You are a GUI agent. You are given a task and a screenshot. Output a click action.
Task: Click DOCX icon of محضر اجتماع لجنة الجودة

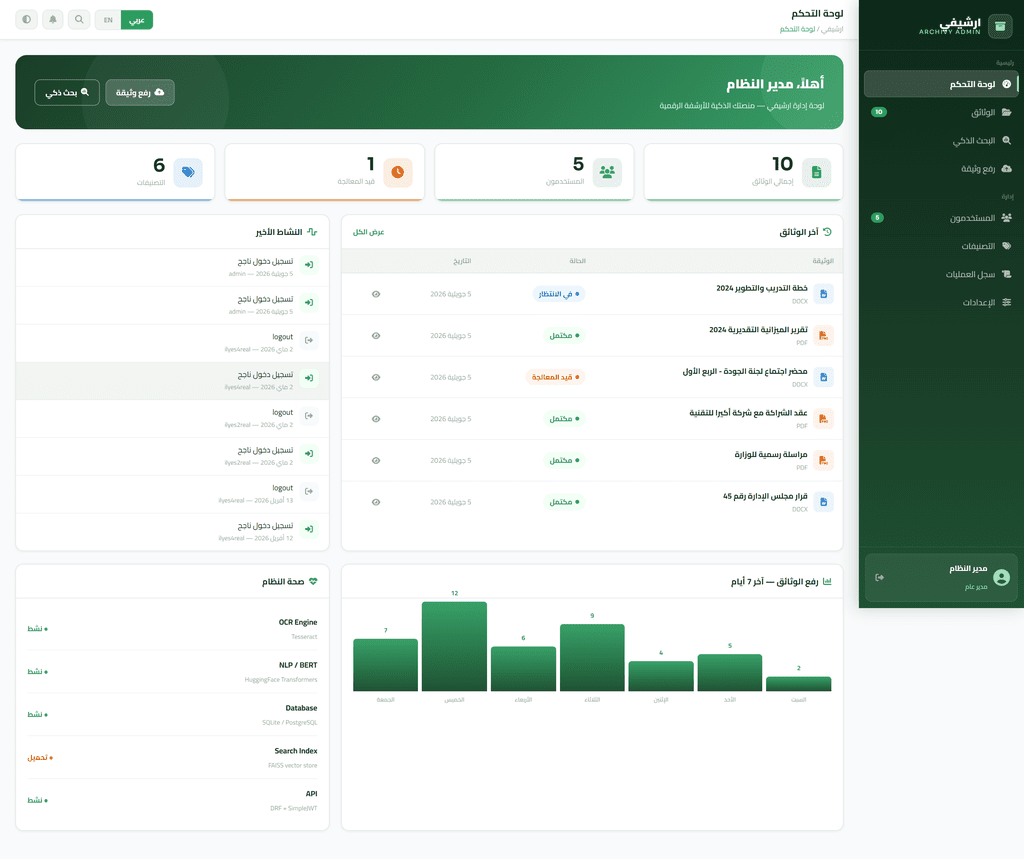pos(824,377)
